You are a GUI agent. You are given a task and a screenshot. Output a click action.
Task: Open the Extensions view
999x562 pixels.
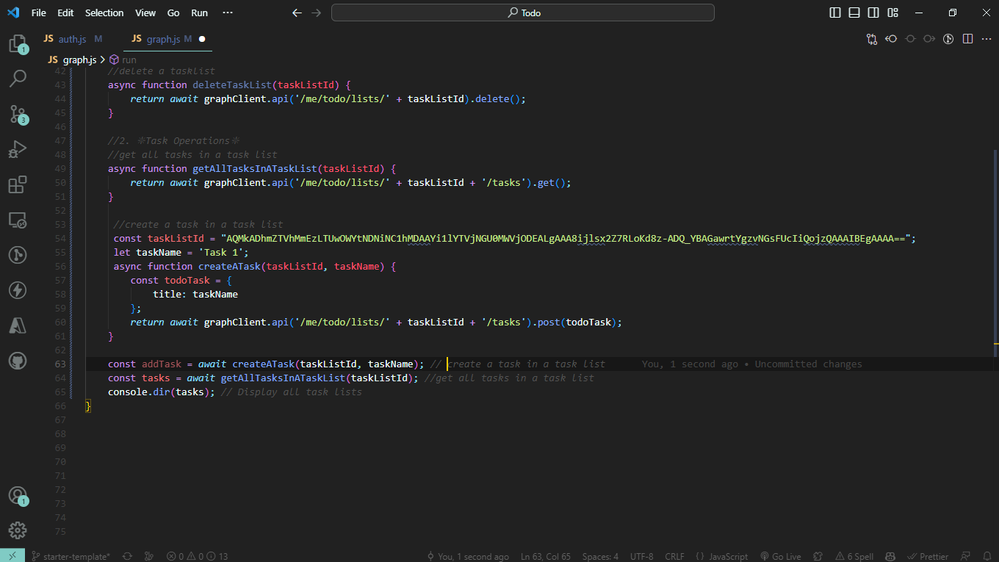click(x=18, y=185)
